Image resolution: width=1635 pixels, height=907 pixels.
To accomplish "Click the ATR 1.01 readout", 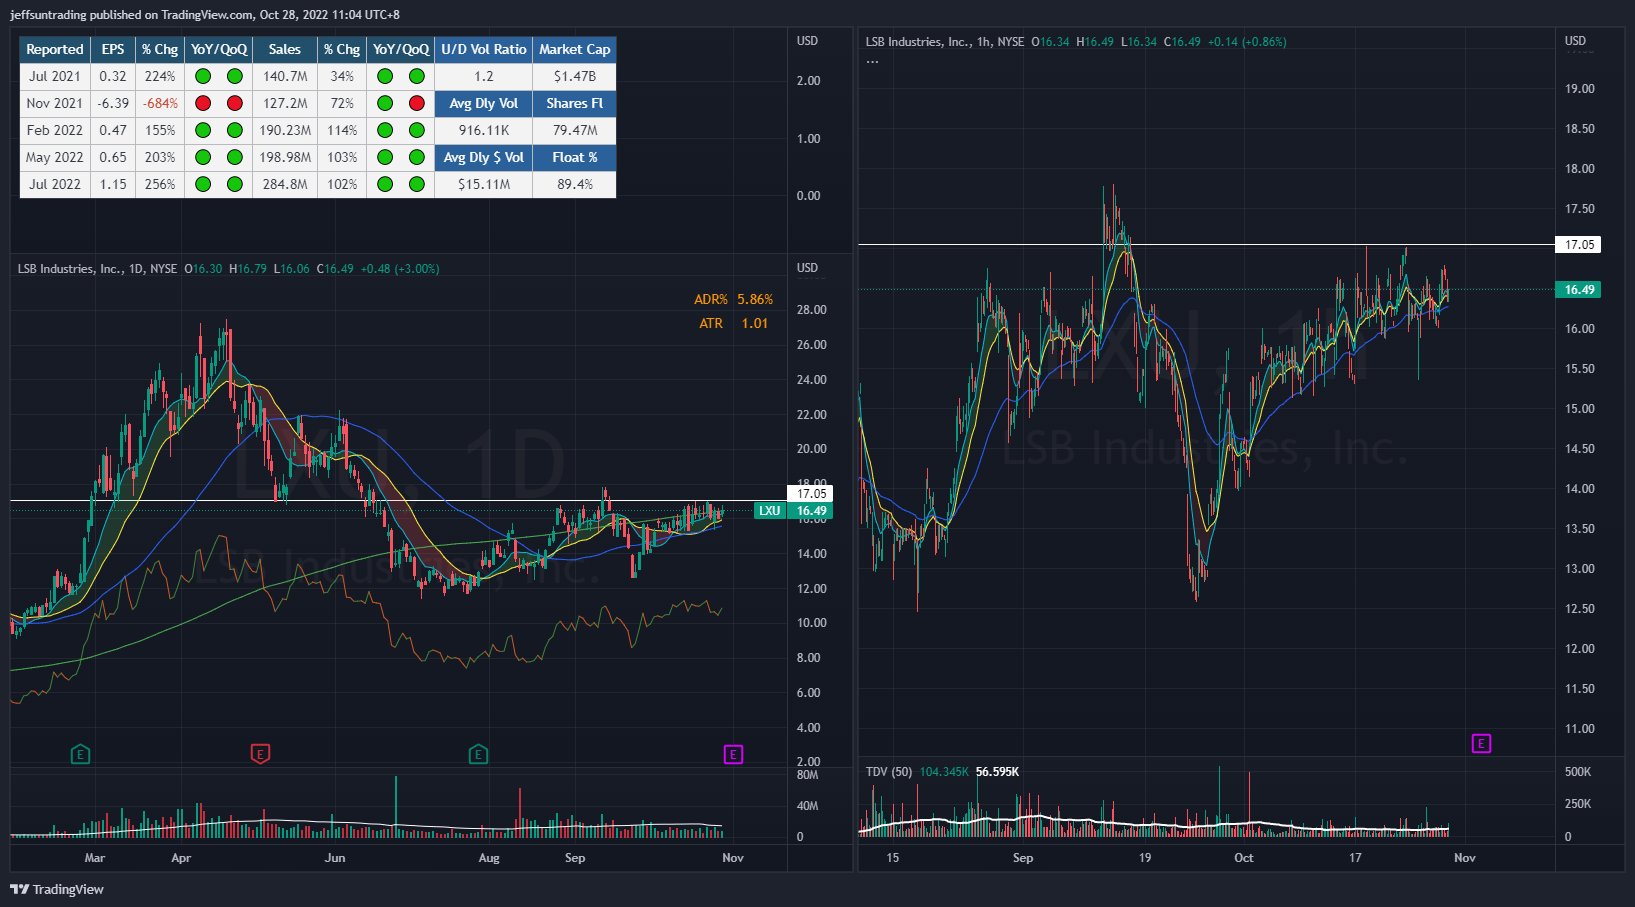I will [733, 323].
